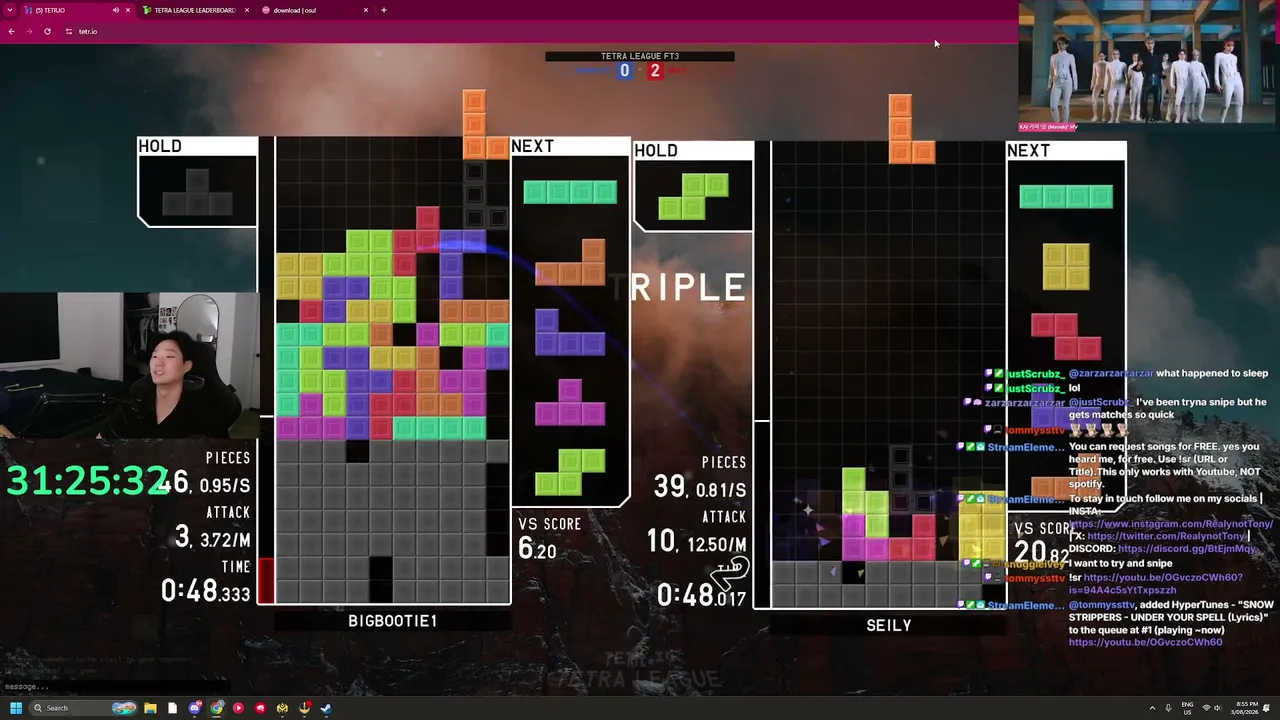Open the Twitter RealynotTony link
The height and width of the screenshot is (720, 1280).
pyautogui.click(x=1167, y=536)
